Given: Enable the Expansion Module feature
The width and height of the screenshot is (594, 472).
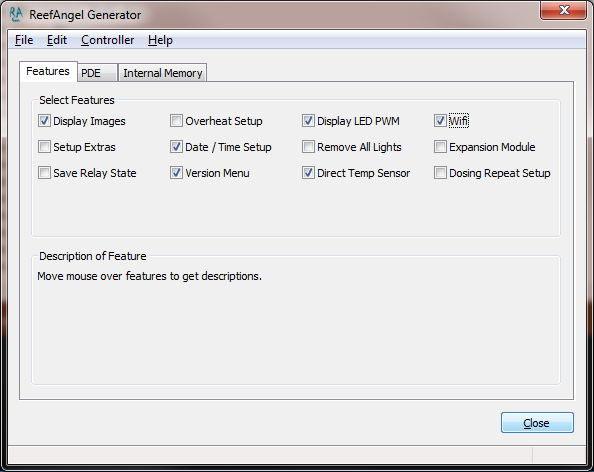Looking at the screenshot, I should click(x=440, y=147).
